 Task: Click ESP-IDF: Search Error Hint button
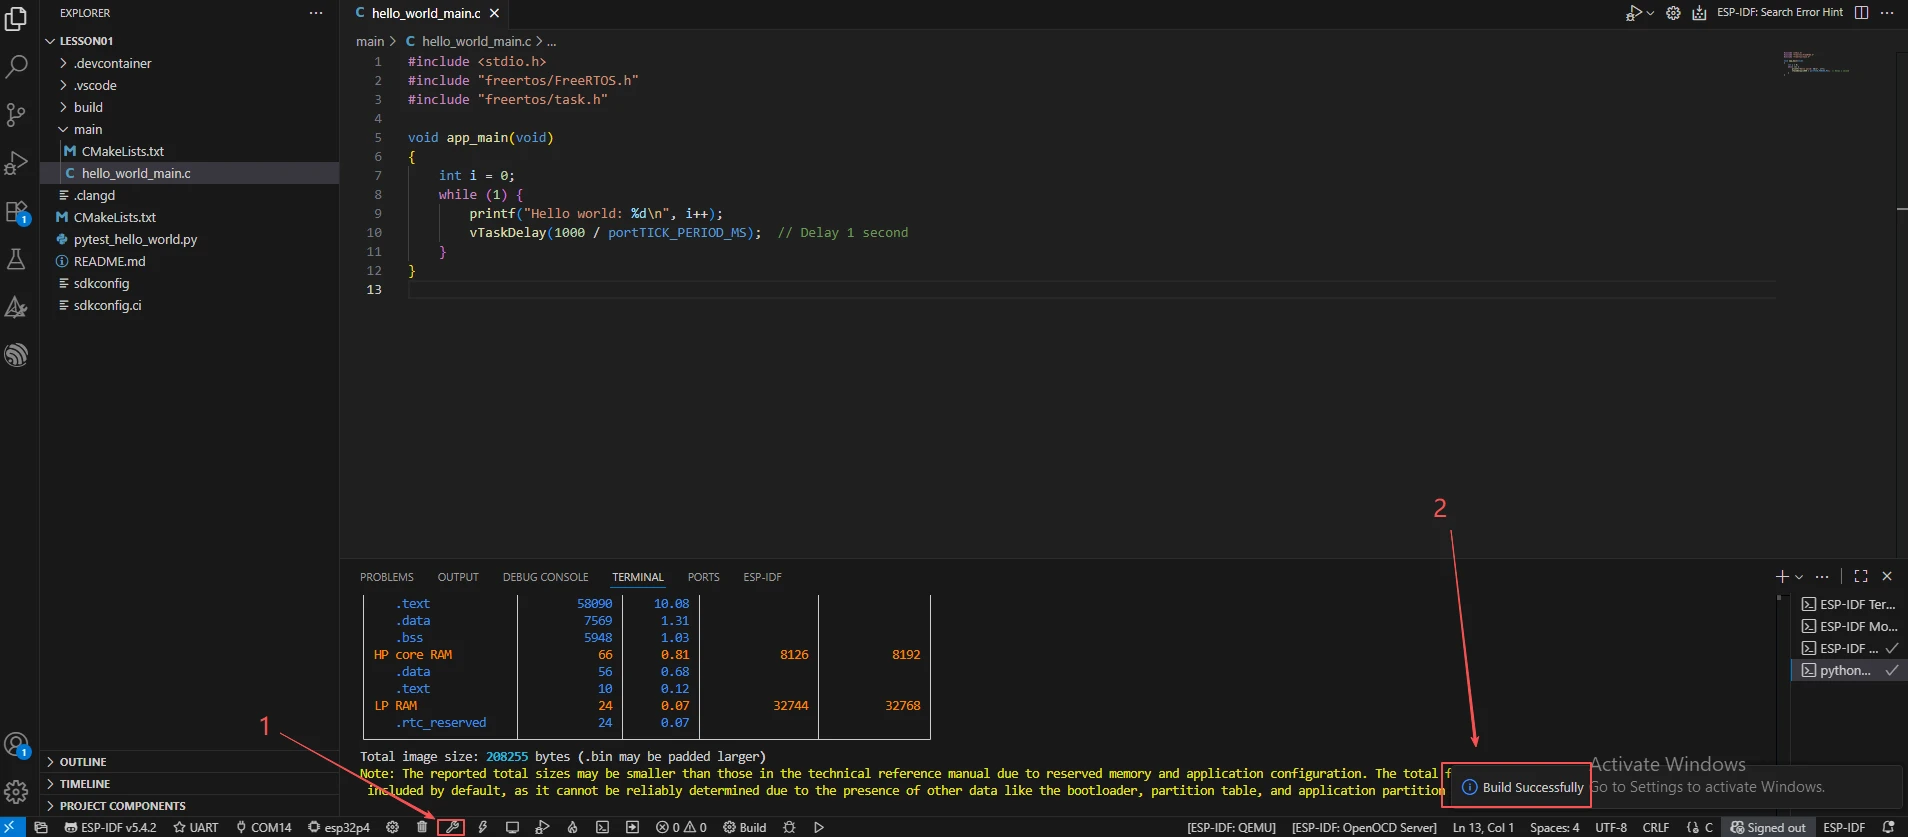click(x=1780, y=13)
